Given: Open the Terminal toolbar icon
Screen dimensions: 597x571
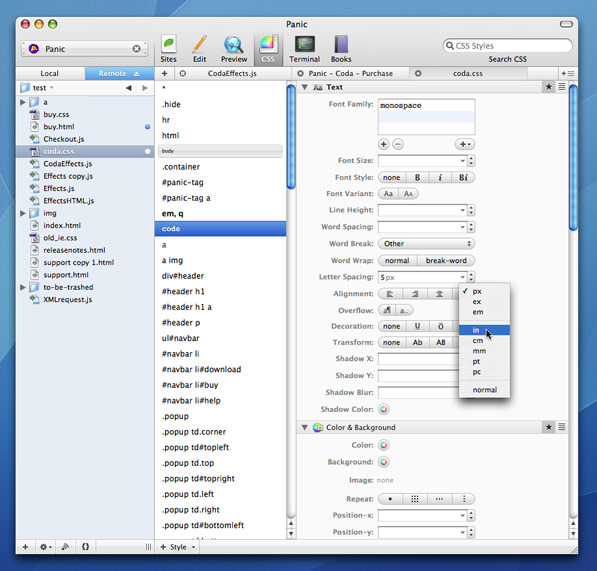Looking at the screenshot, I should [305, 49].
